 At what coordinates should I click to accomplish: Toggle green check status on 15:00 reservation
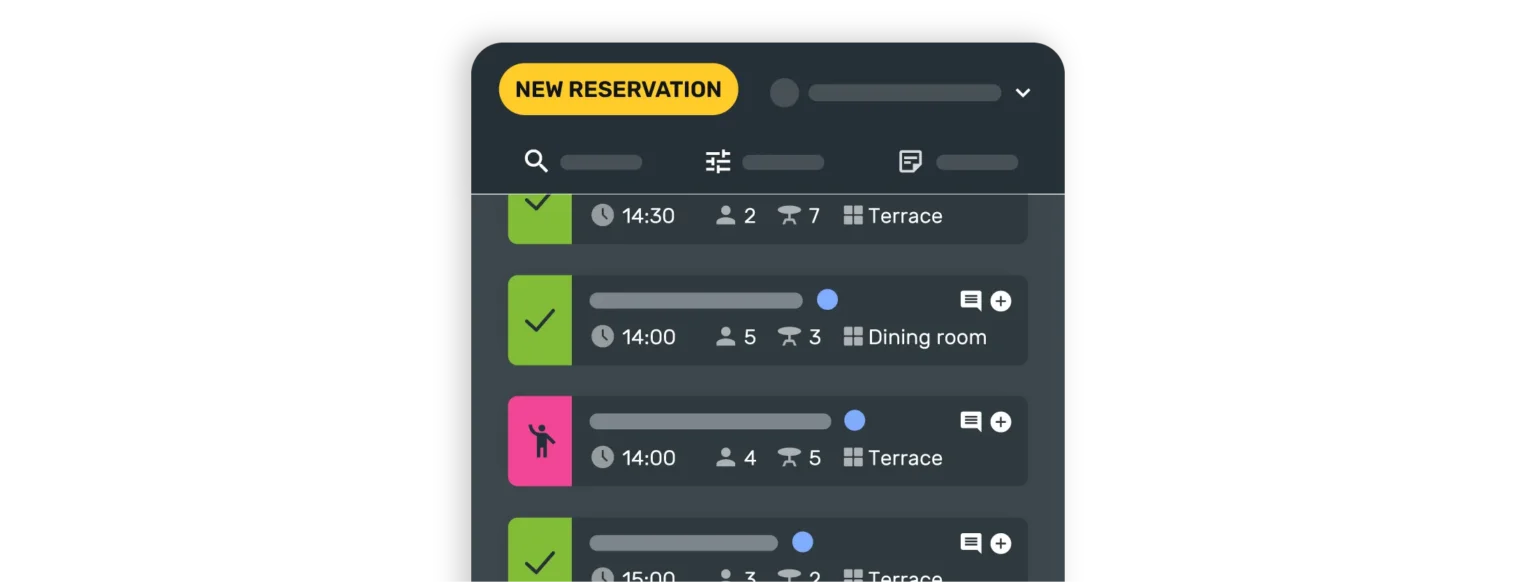[x=540, y=550]
